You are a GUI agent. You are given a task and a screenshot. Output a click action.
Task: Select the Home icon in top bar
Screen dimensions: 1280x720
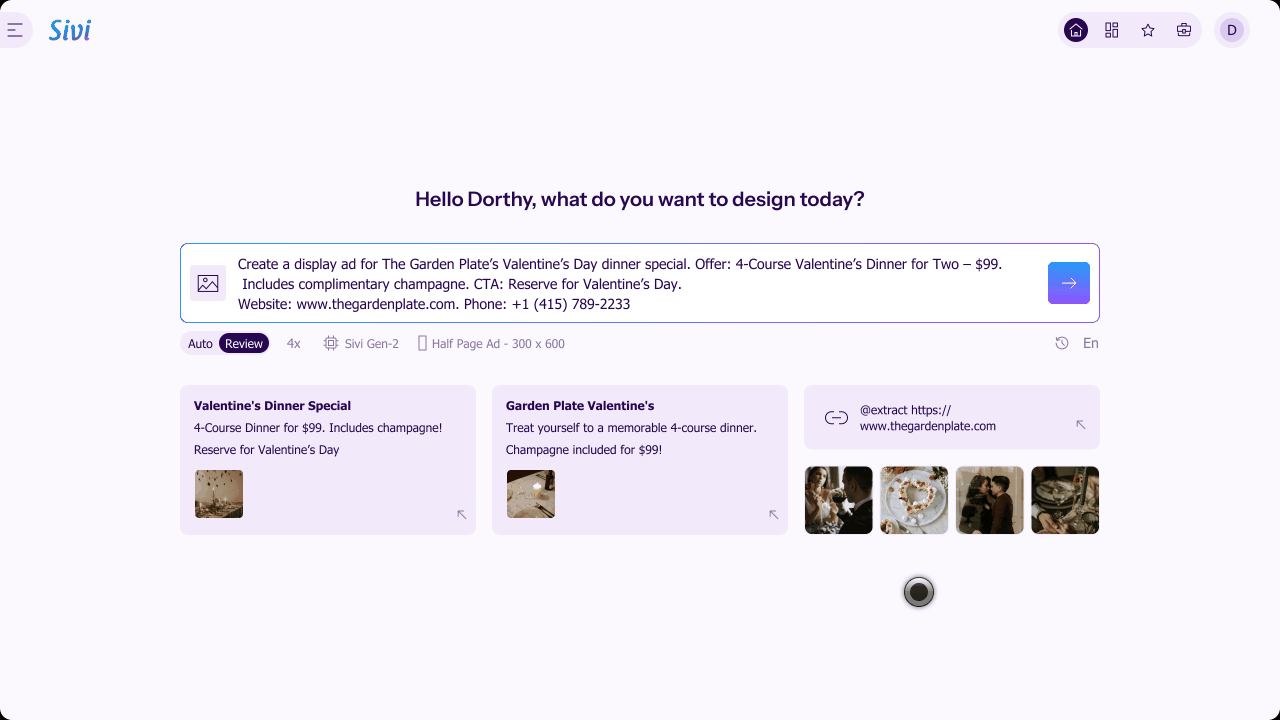point(1075,30)
